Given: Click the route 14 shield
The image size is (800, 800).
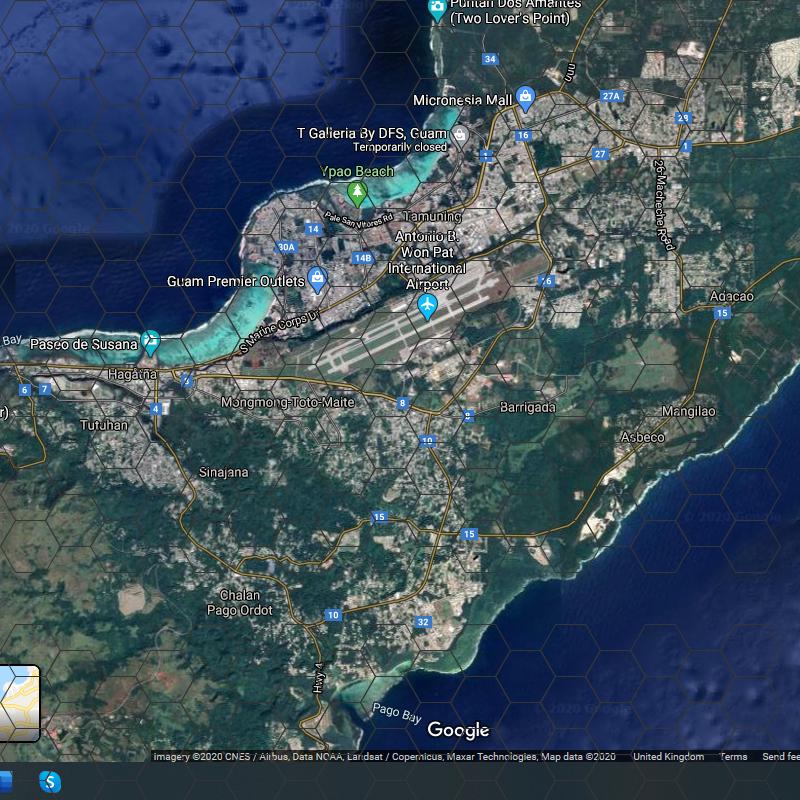Looking at the screenshot, I should [x=313, y=229].
